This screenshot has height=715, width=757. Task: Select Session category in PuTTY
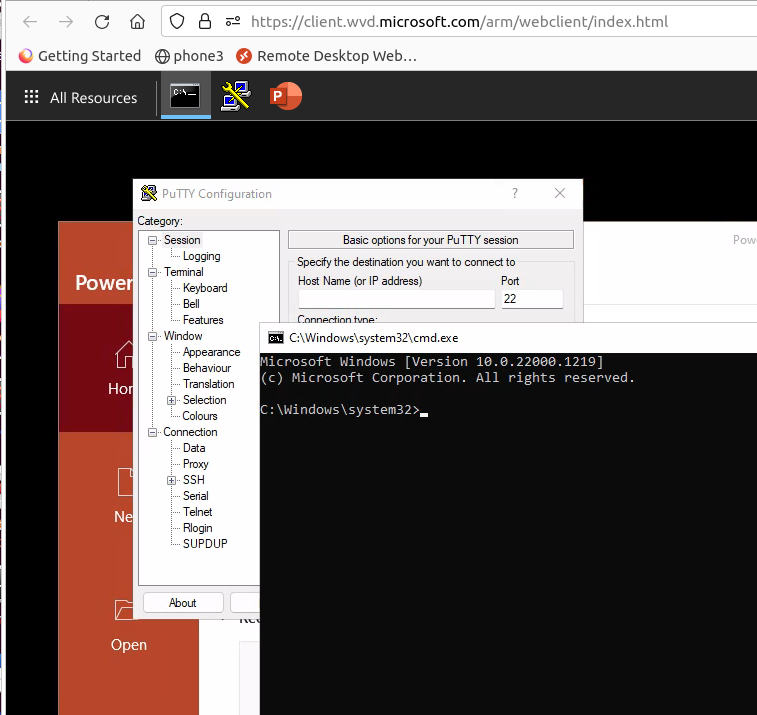182,240
